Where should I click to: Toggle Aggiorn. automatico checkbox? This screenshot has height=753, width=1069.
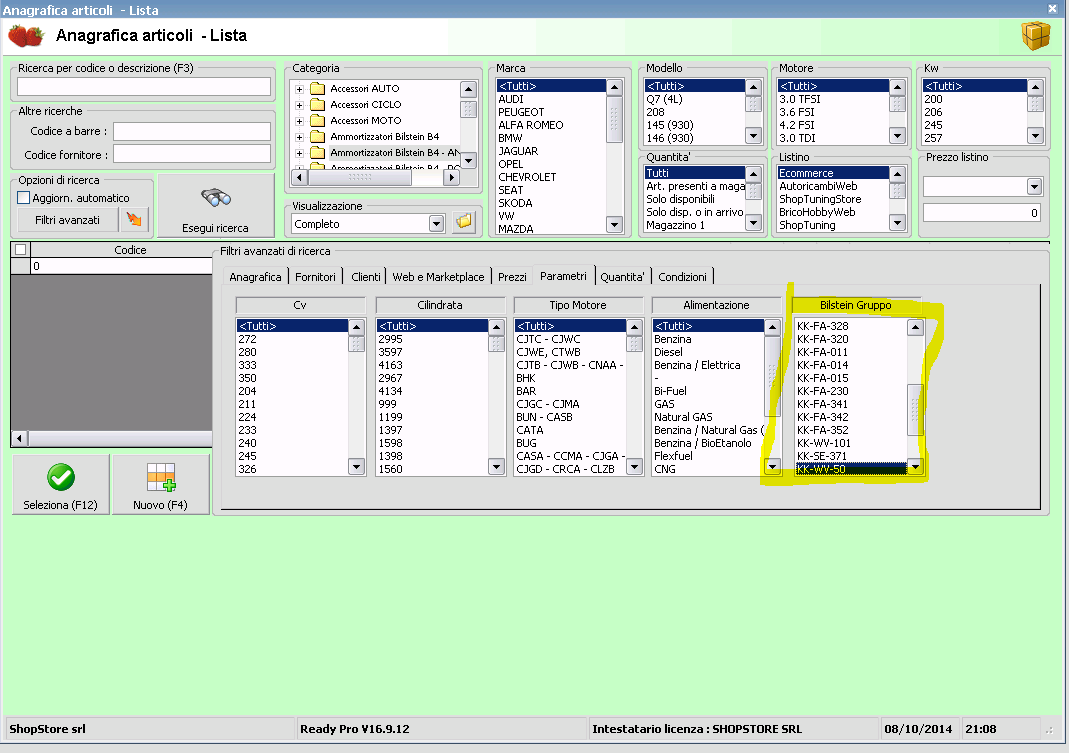click(24, 198)
